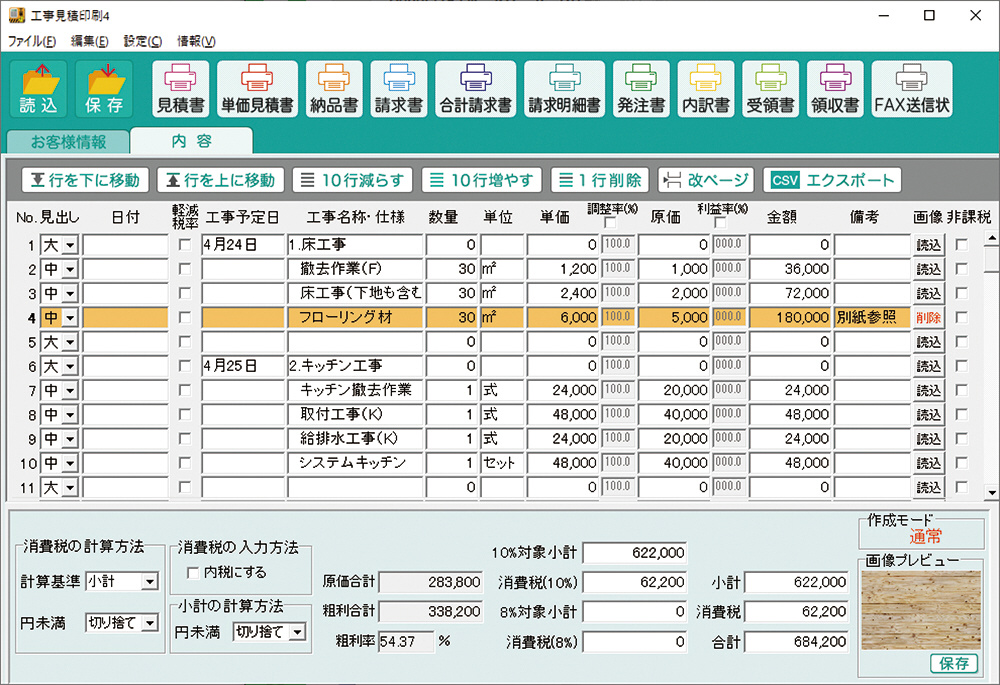Open the 小計の計算方法 円未満 dropdown

[299, 632]
